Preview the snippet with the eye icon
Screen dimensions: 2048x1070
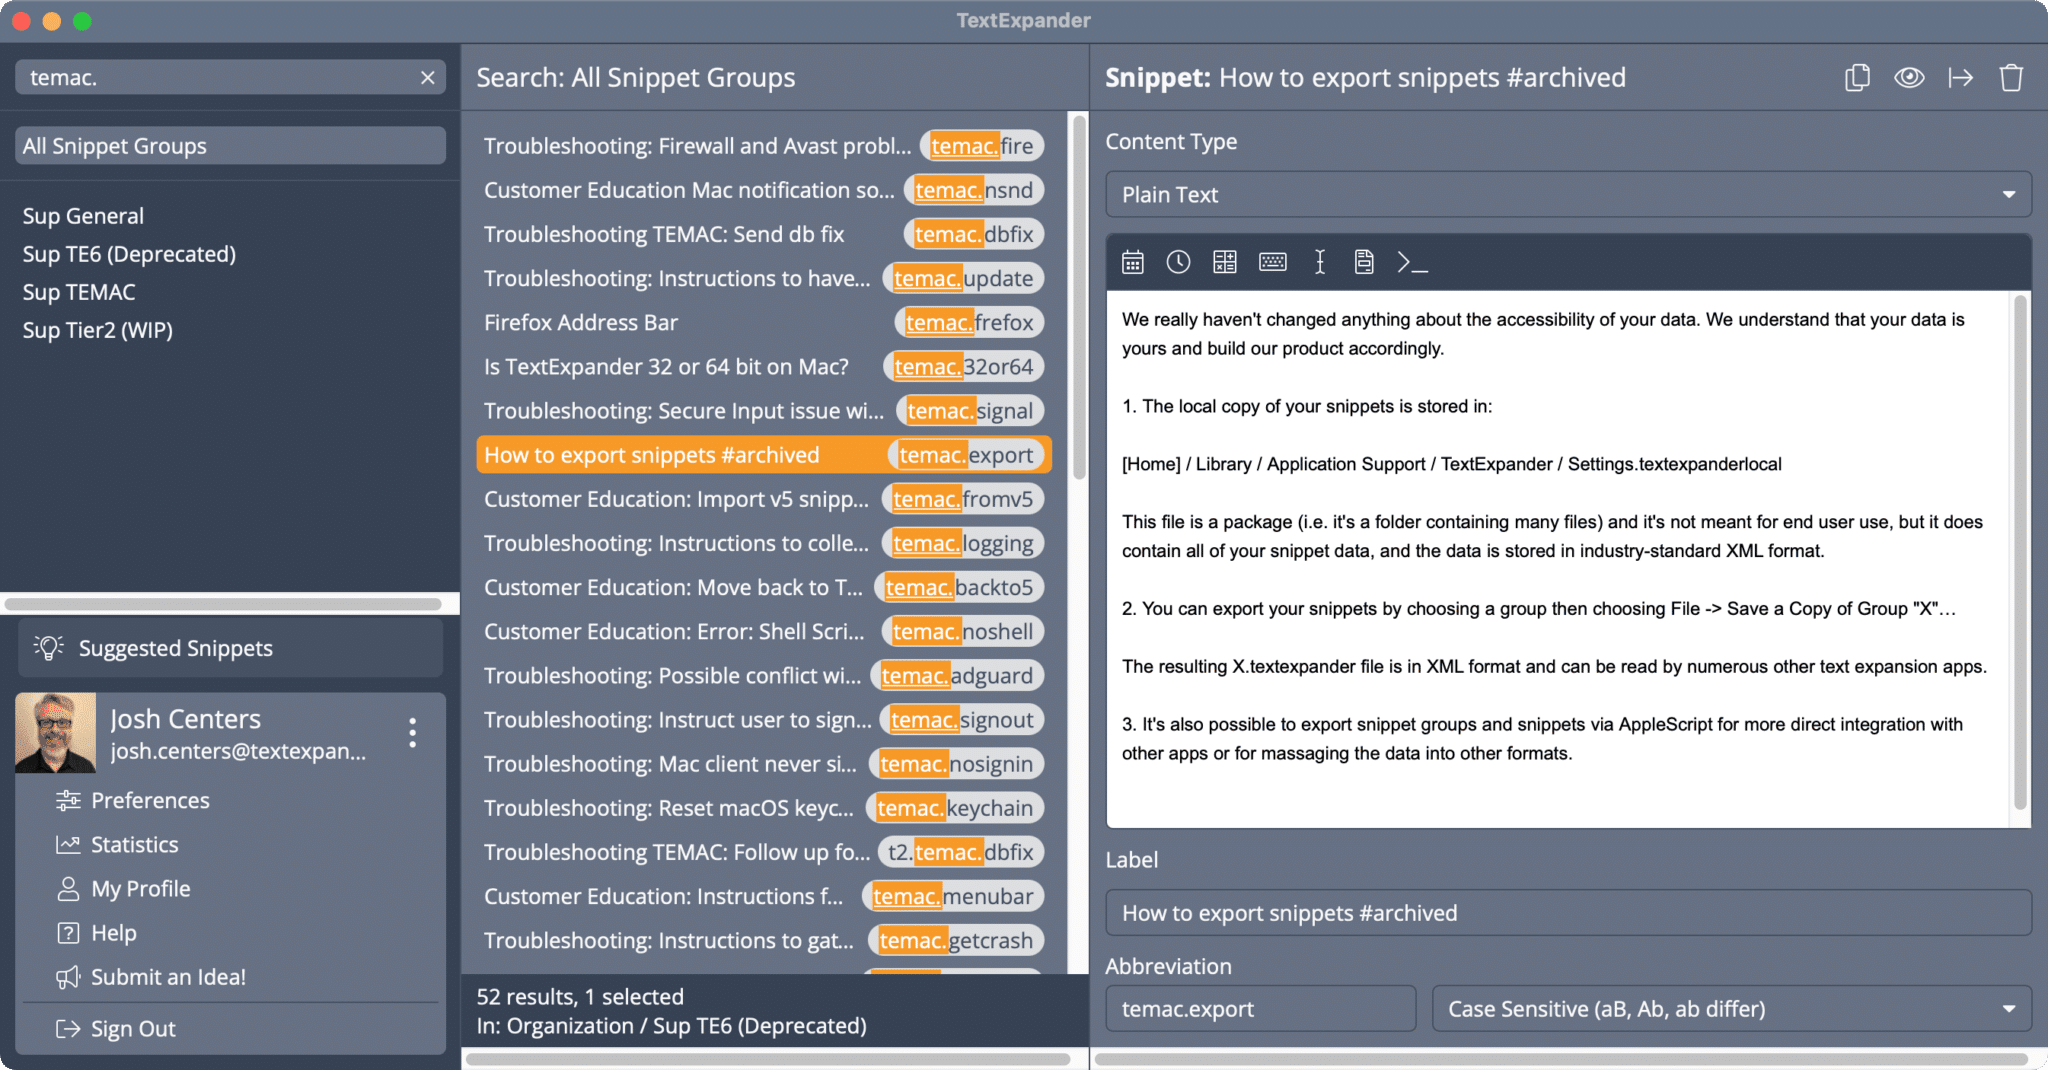point(1909,77)
